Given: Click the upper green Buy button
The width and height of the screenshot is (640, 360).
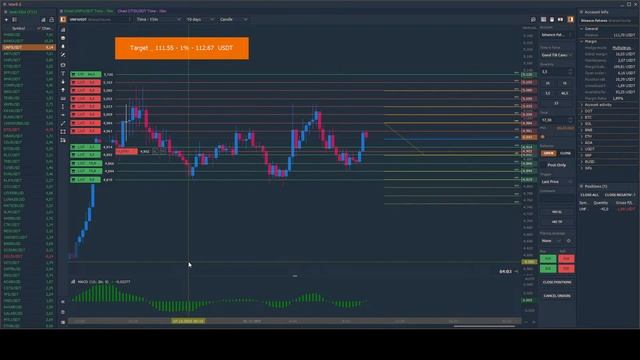Looking at the screenshot, I should coord(548,259).
